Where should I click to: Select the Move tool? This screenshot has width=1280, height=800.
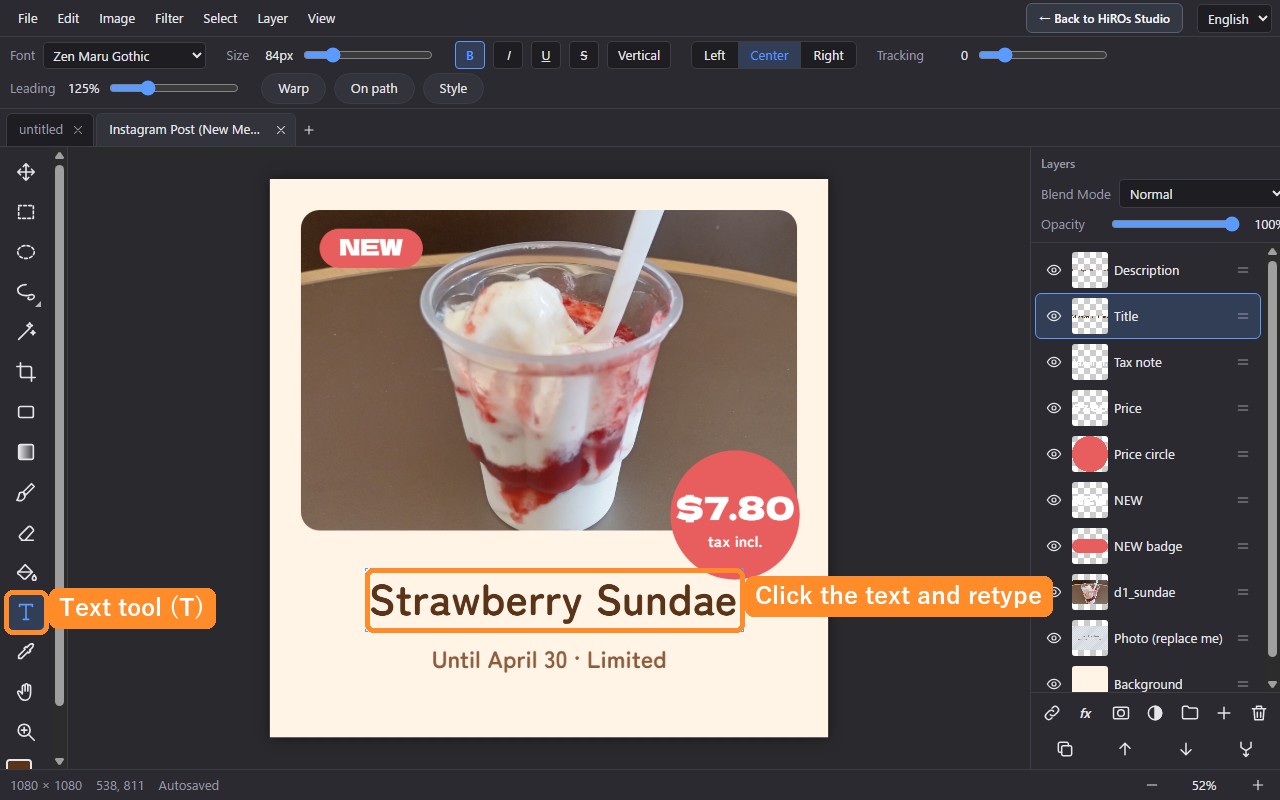pos(26,172)
